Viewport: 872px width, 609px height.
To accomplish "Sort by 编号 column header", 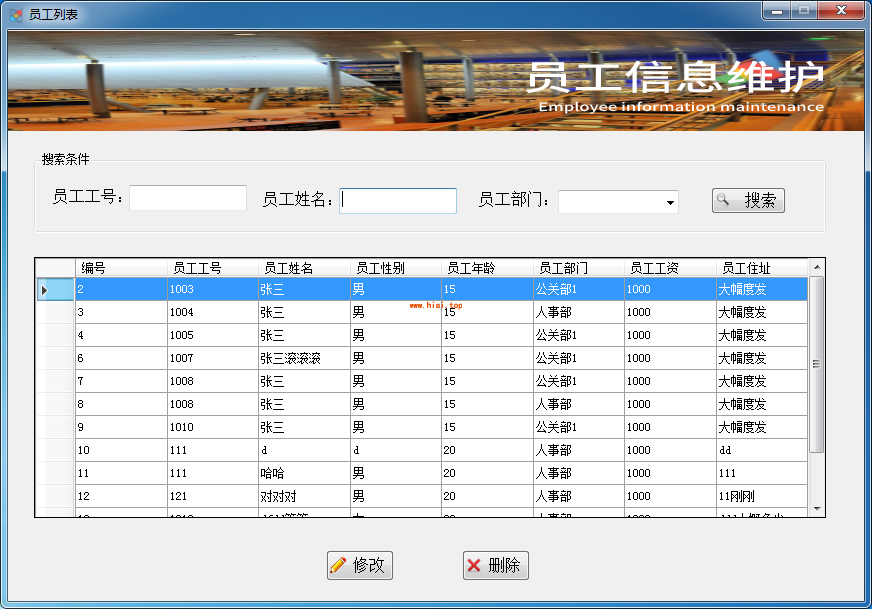I will pos(121,268).
